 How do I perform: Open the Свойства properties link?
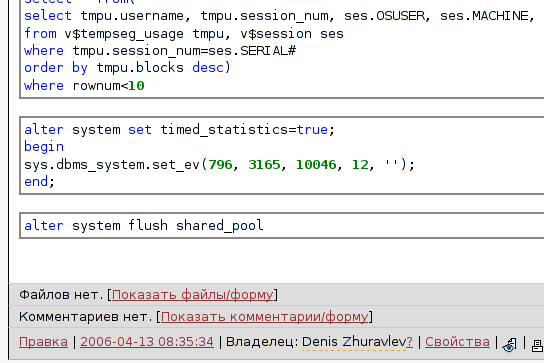[x=457, y=342]
